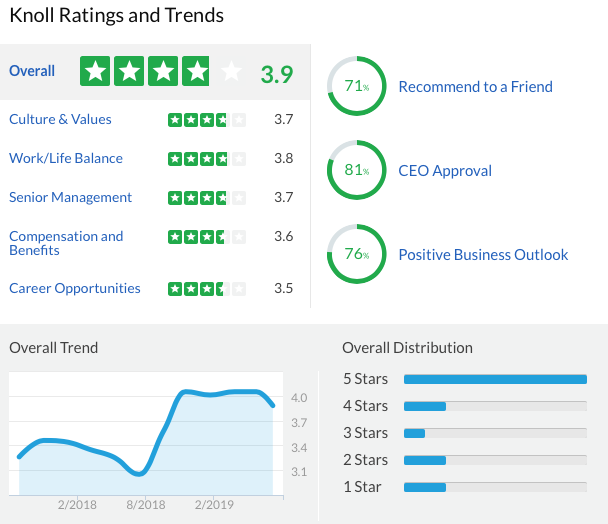Click the Work/Life Balance star rating
Viewport: 608px width, 524px height.
[x=207, y=159]
